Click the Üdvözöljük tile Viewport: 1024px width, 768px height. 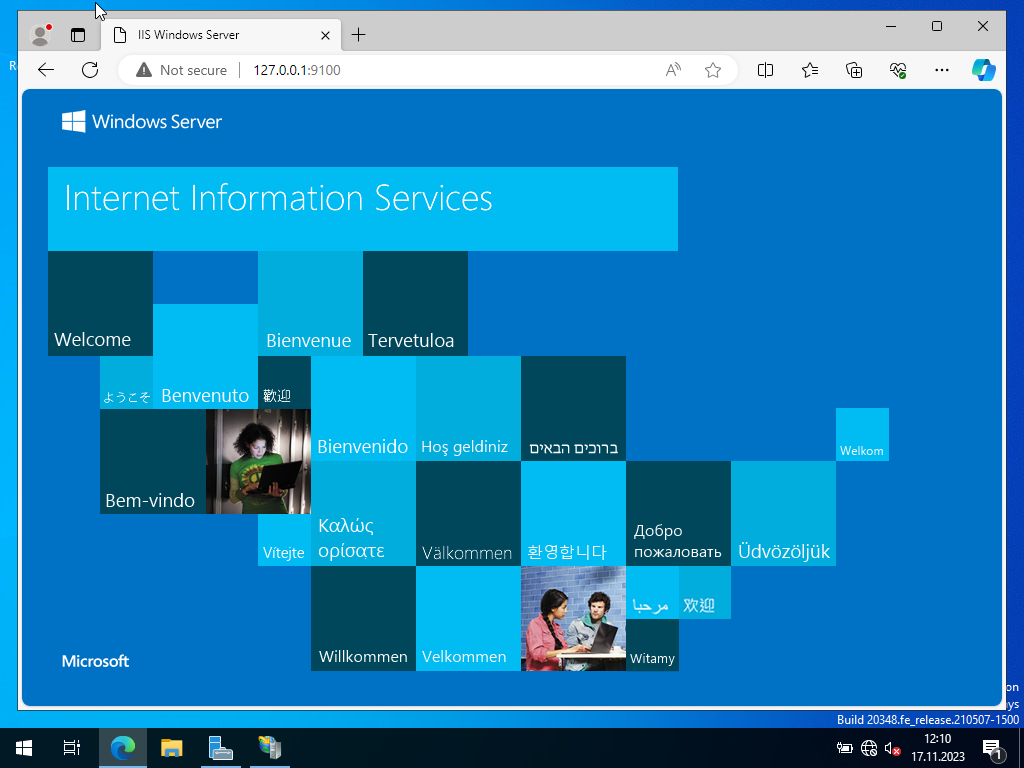pyautogui.click(x=784, y=514)
